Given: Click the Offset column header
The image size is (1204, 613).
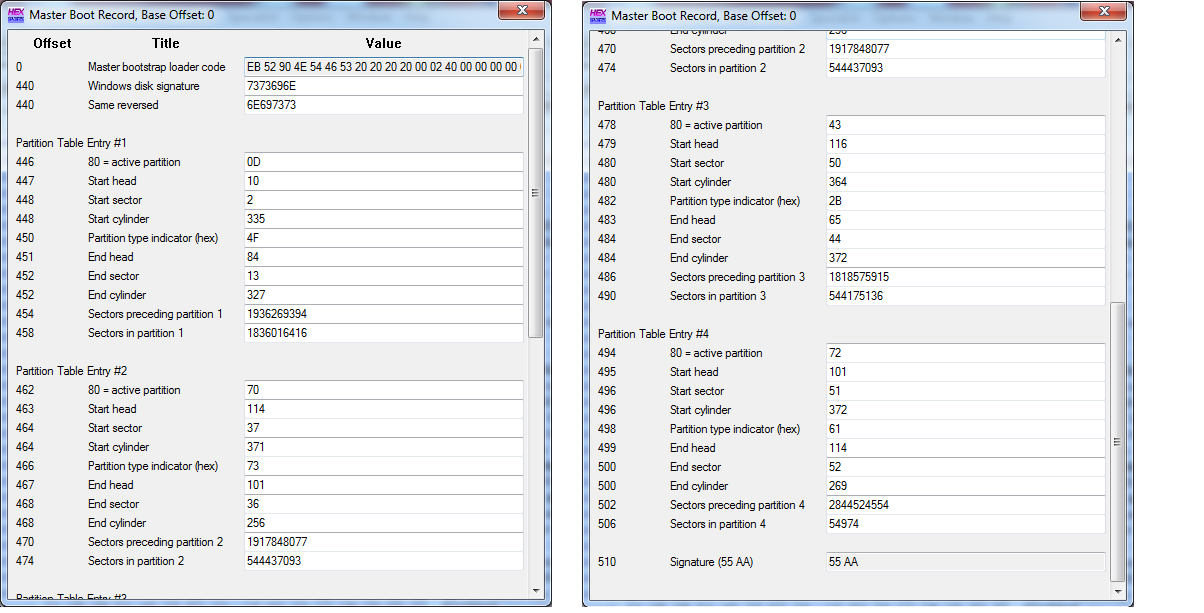Looking at the screenshot, I should coord(52,43).
